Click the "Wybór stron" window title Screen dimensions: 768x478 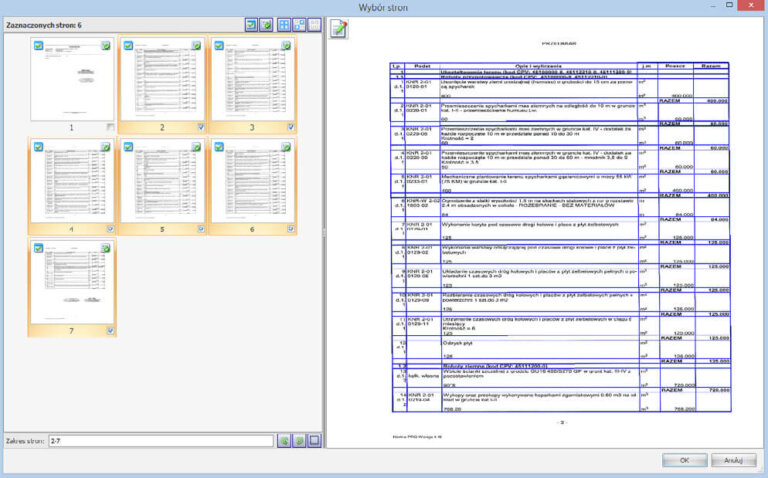383,7
